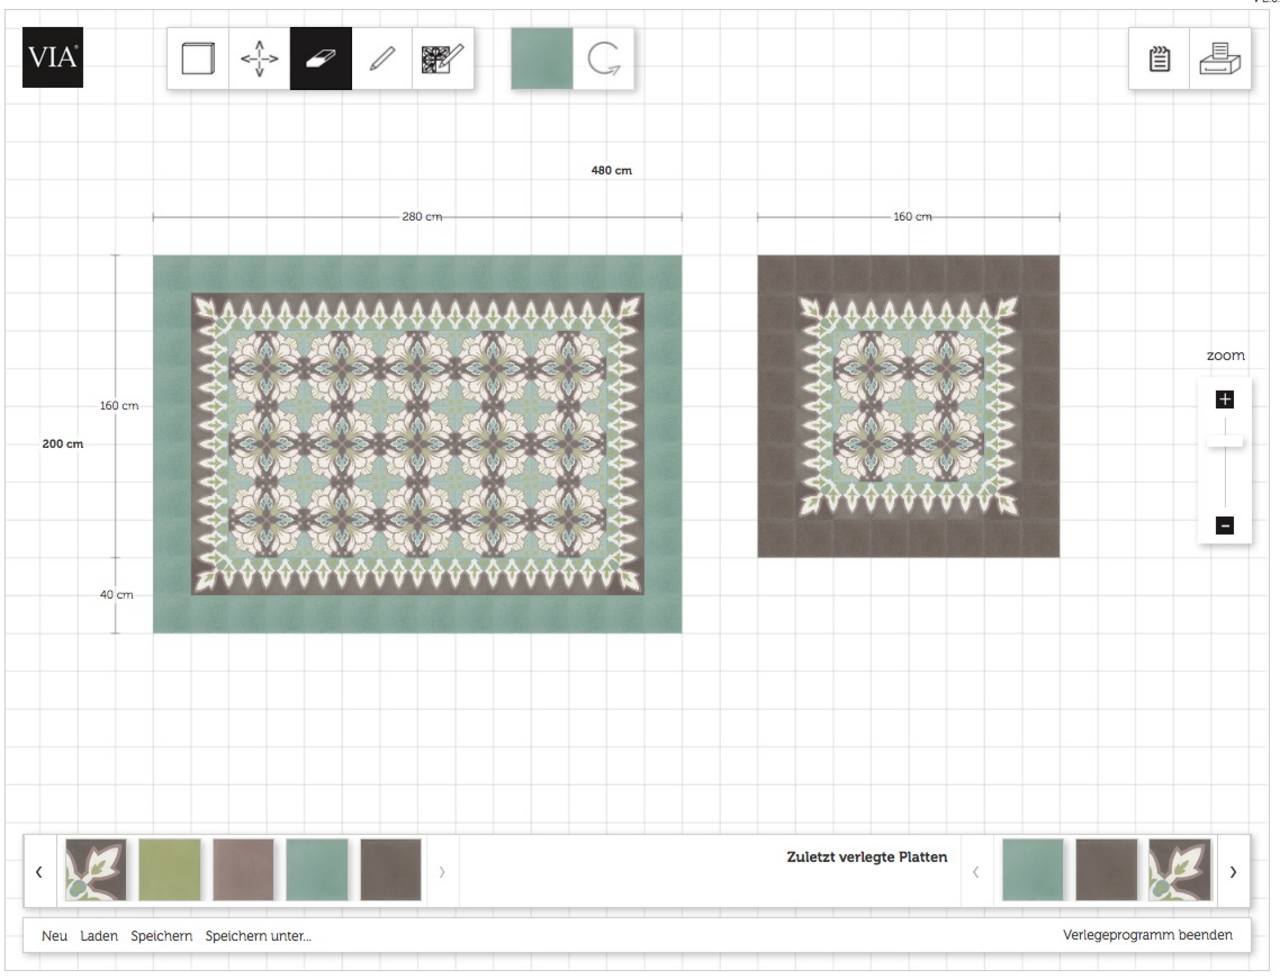Open the notepad list icon
Screen dimensions: 1280x979
(x=1159, y=59)
